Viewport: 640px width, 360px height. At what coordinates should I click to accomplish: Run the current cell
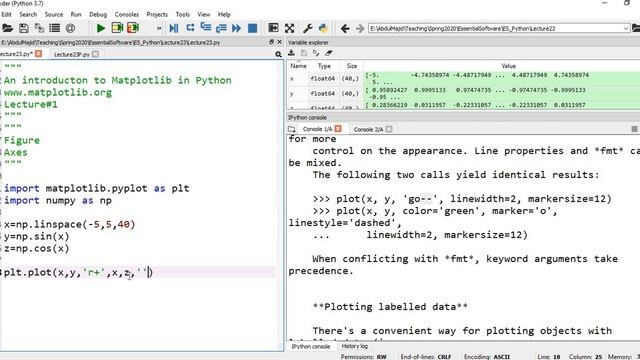(x=117, y=28)
